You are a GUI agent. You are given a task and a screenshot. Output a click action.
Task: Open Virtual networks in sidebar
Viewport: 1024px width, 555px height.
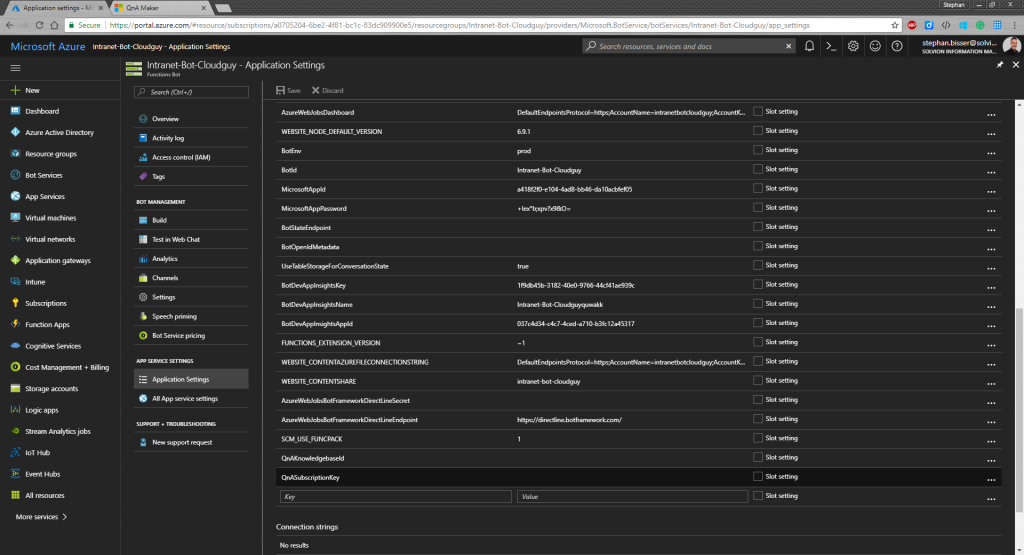[x=50, y=240]
